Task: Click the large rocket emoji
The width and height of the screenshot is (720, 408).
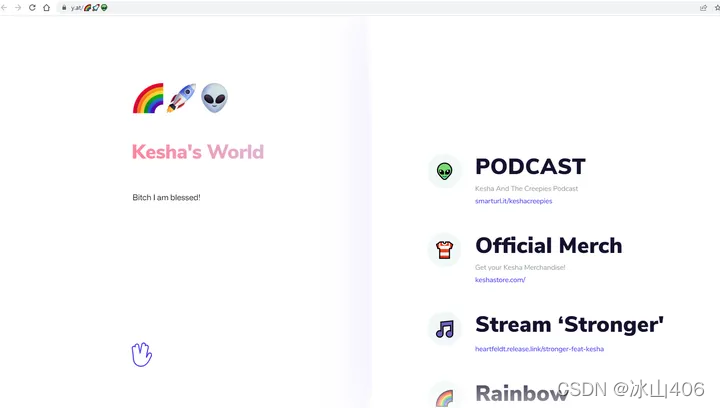Action: click(181, 98)
